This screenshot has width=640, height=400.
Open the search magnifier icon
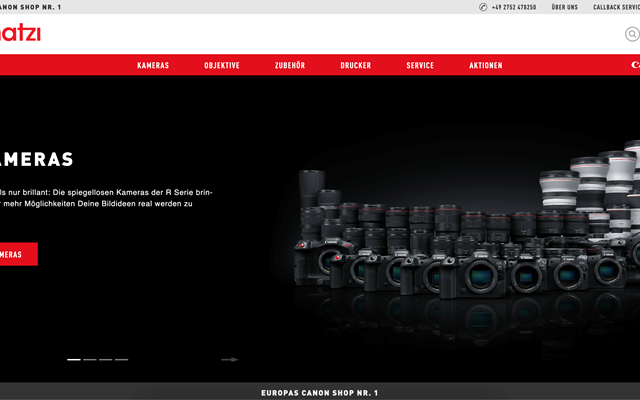pos(632,34)
